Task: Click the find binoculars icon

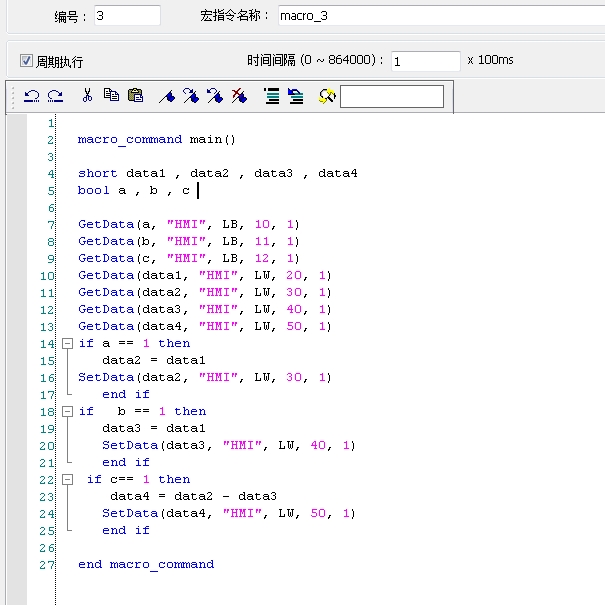Action: 326,96
